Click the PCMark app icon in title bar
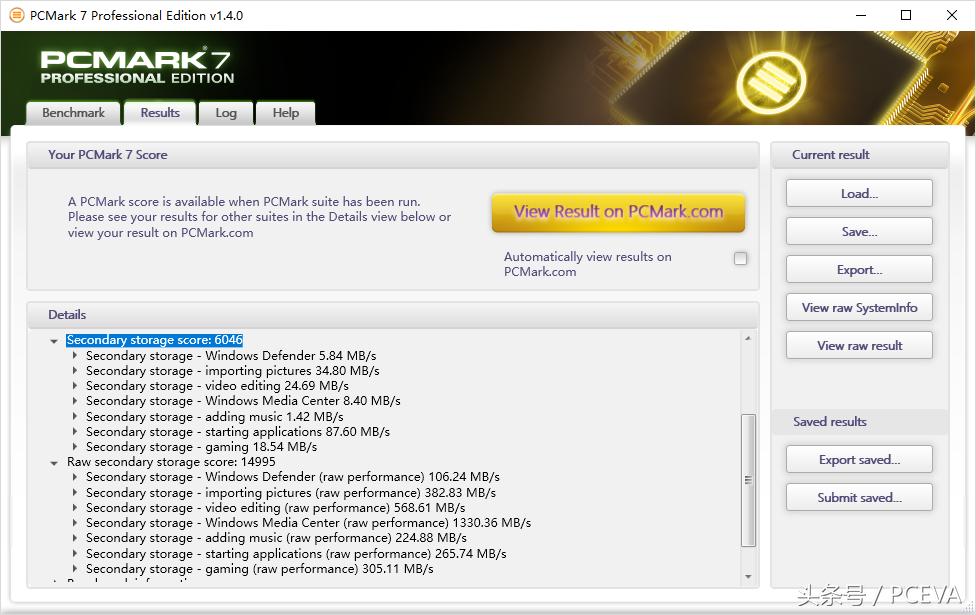The height and width of the screenshot is (615, 976). [17, 15]
